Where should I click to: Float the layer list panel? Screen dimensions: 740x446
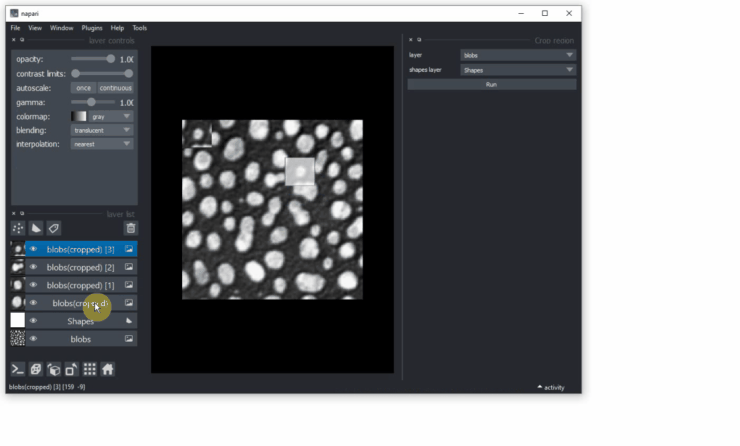tap(22, 213)
